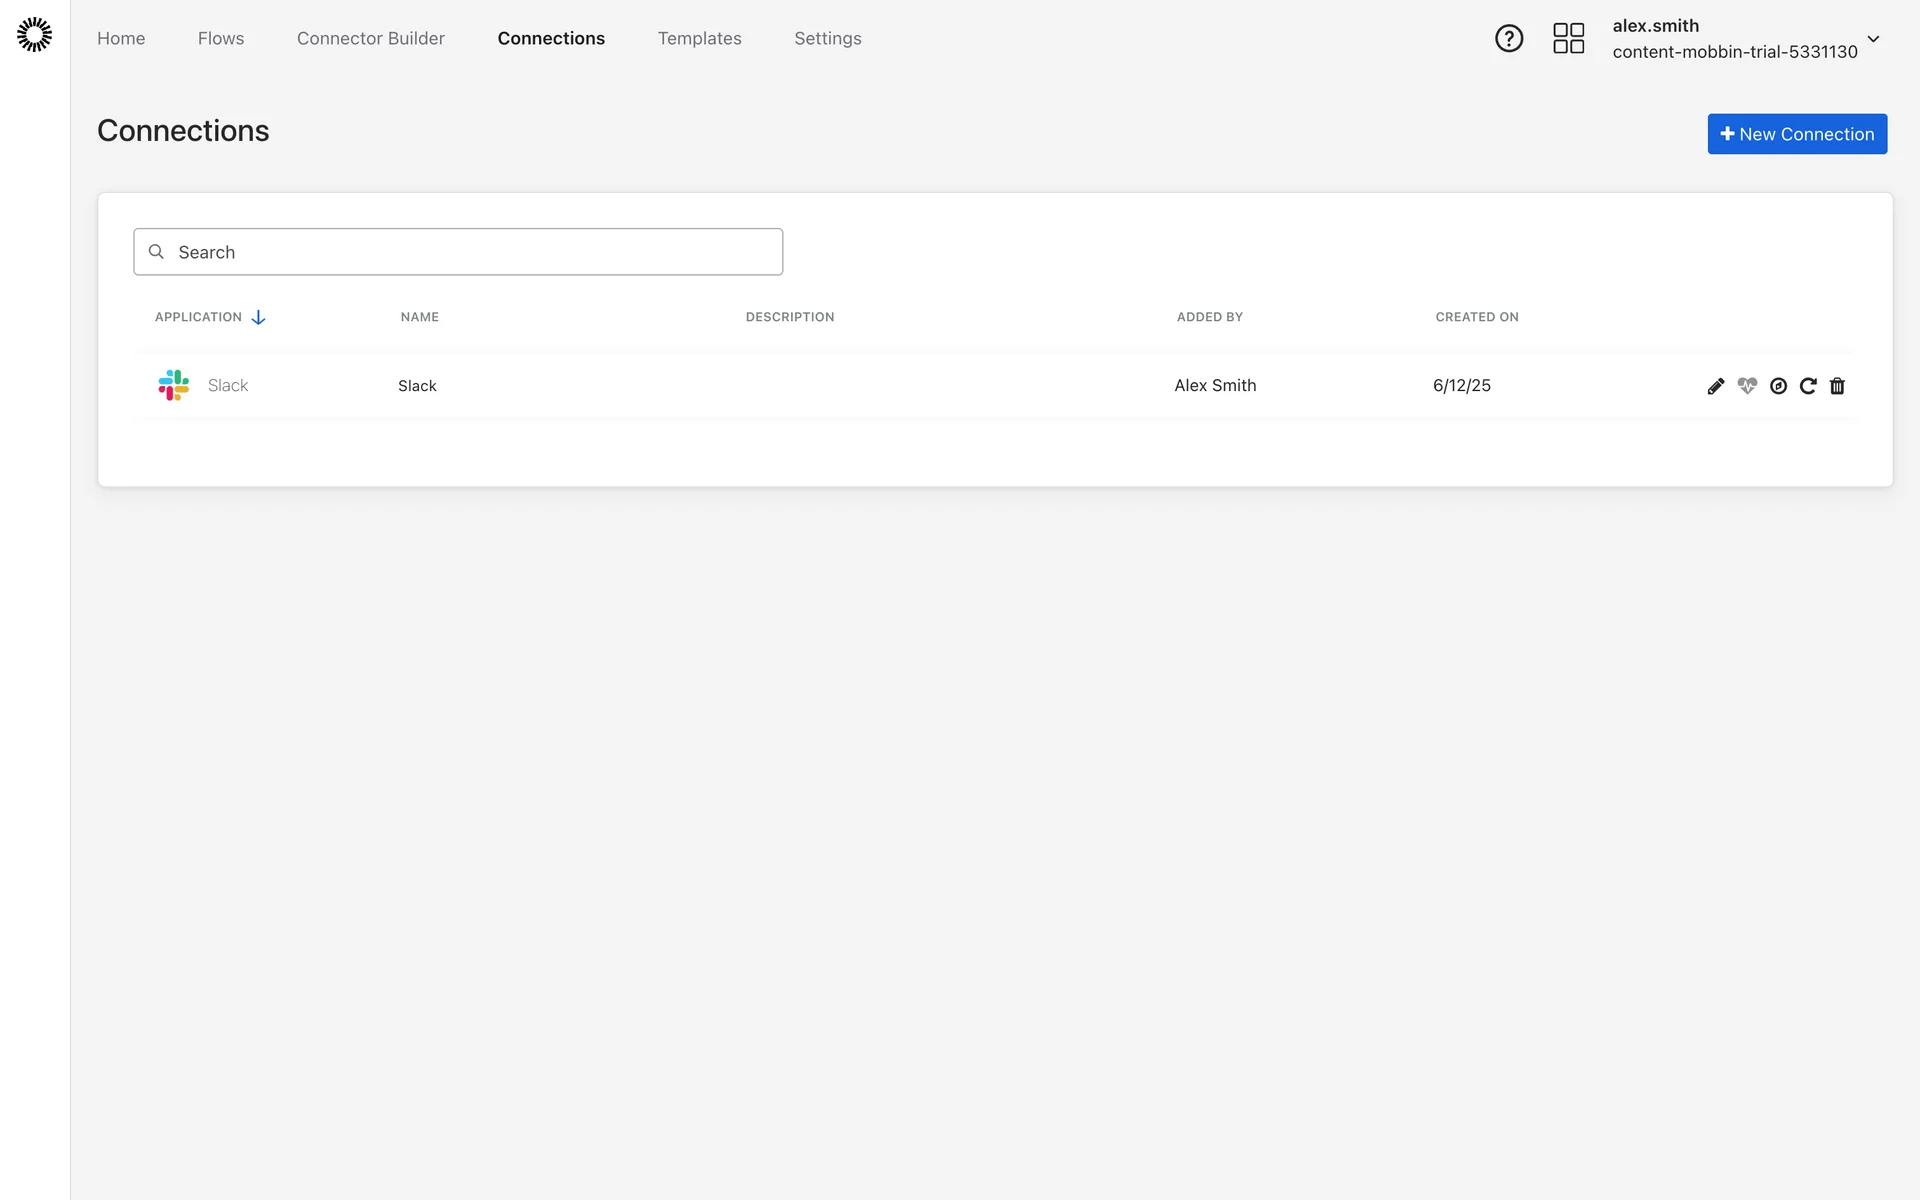This screenshot has width=1920, height=1200.
Task: Click the Slack connection name
Action: pos(417,386)
